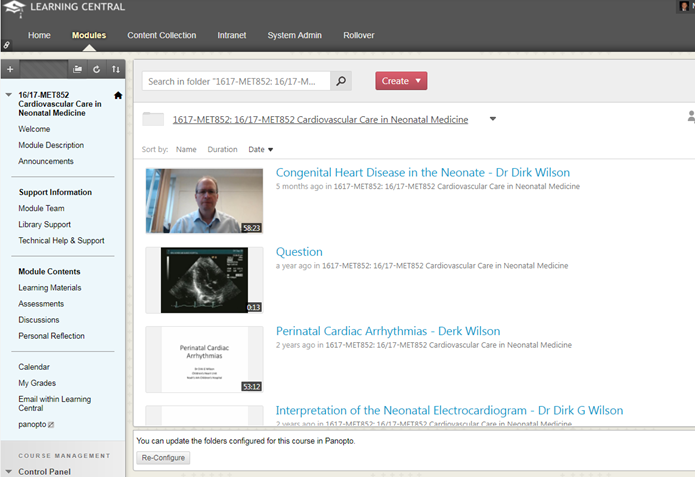695x477 pixels.
Task: Click in the folder search field
Action: pyautogui.click(x=236, y=81)
